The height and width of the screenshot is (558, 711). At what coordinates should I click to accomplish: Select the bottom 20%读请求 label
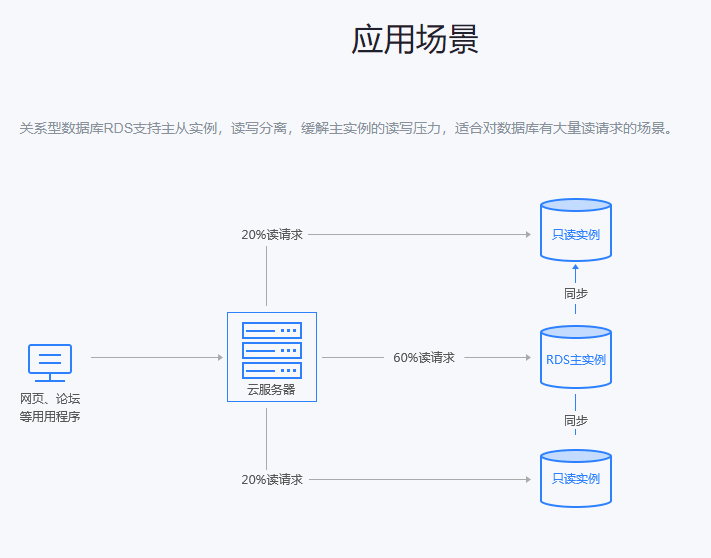272,480
